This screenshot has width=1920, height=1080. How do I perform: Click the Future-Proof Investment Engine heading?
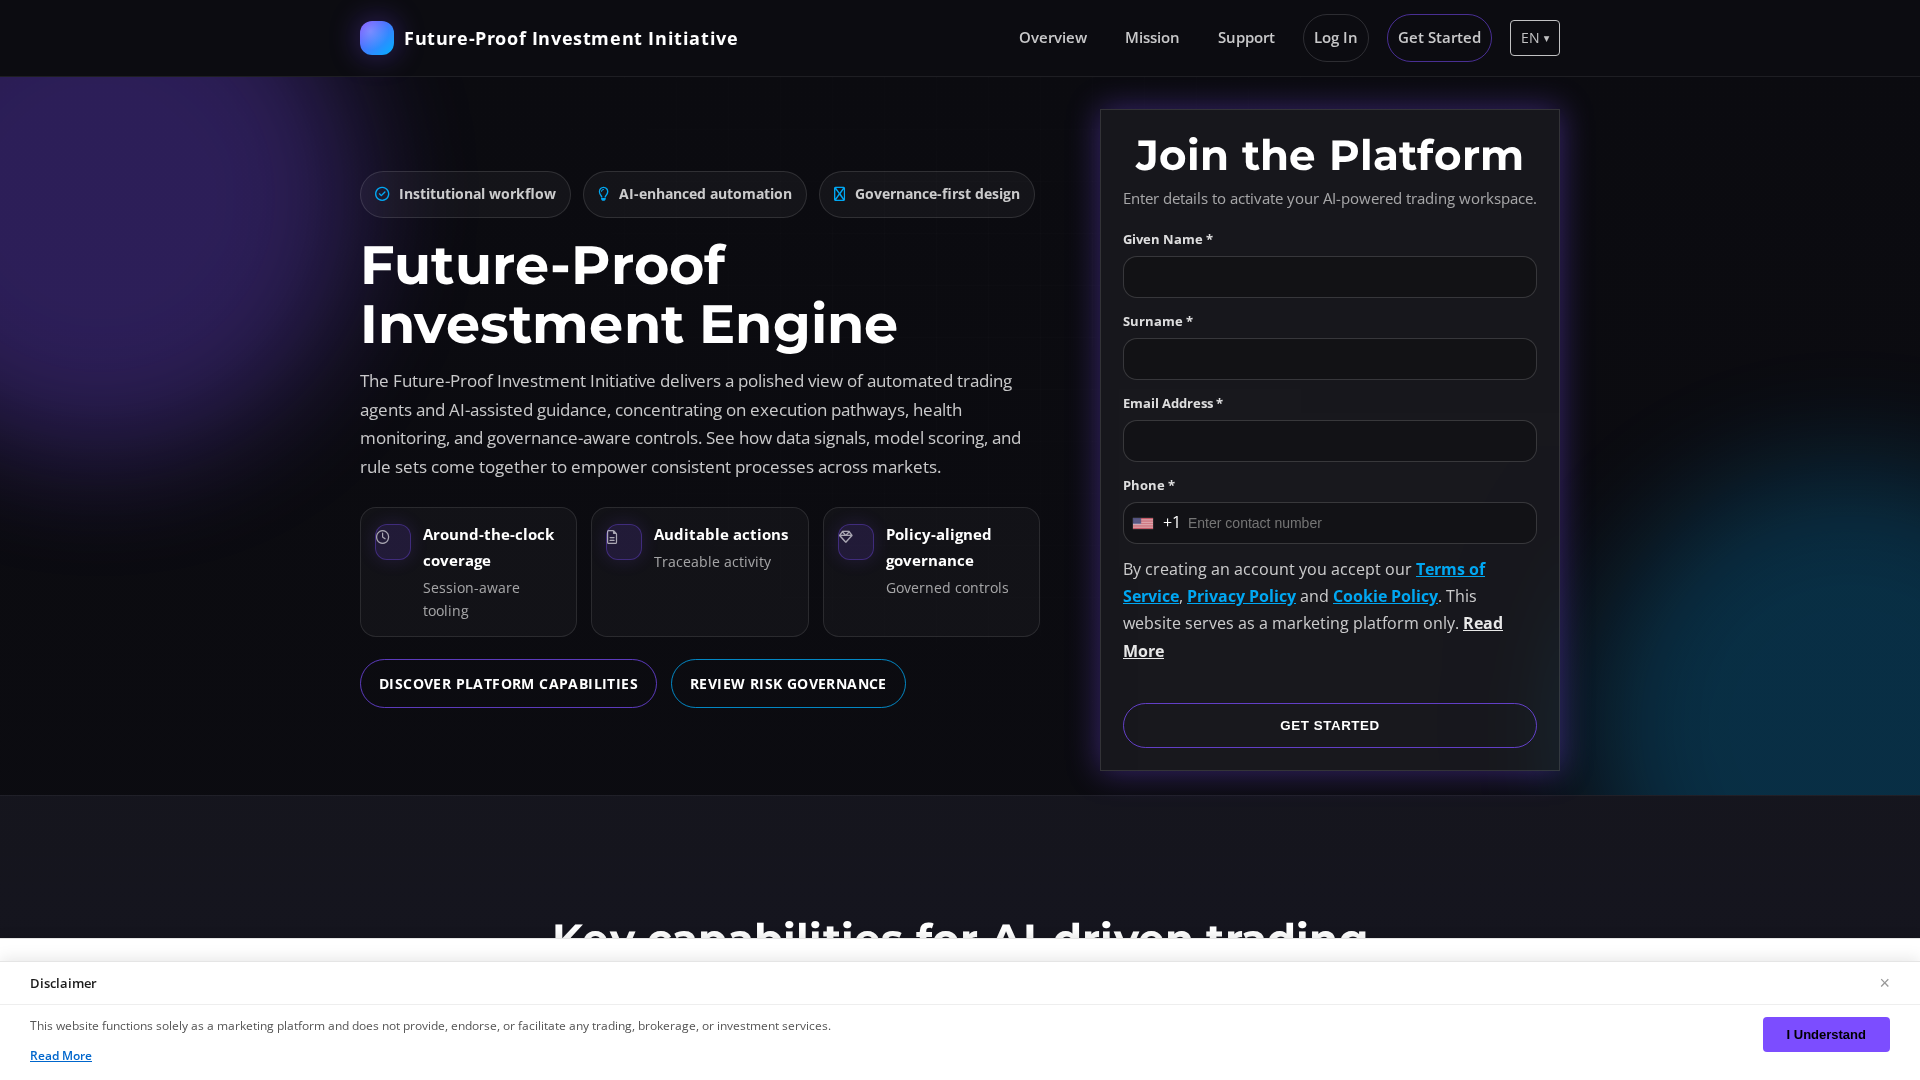tap(629, 295)
